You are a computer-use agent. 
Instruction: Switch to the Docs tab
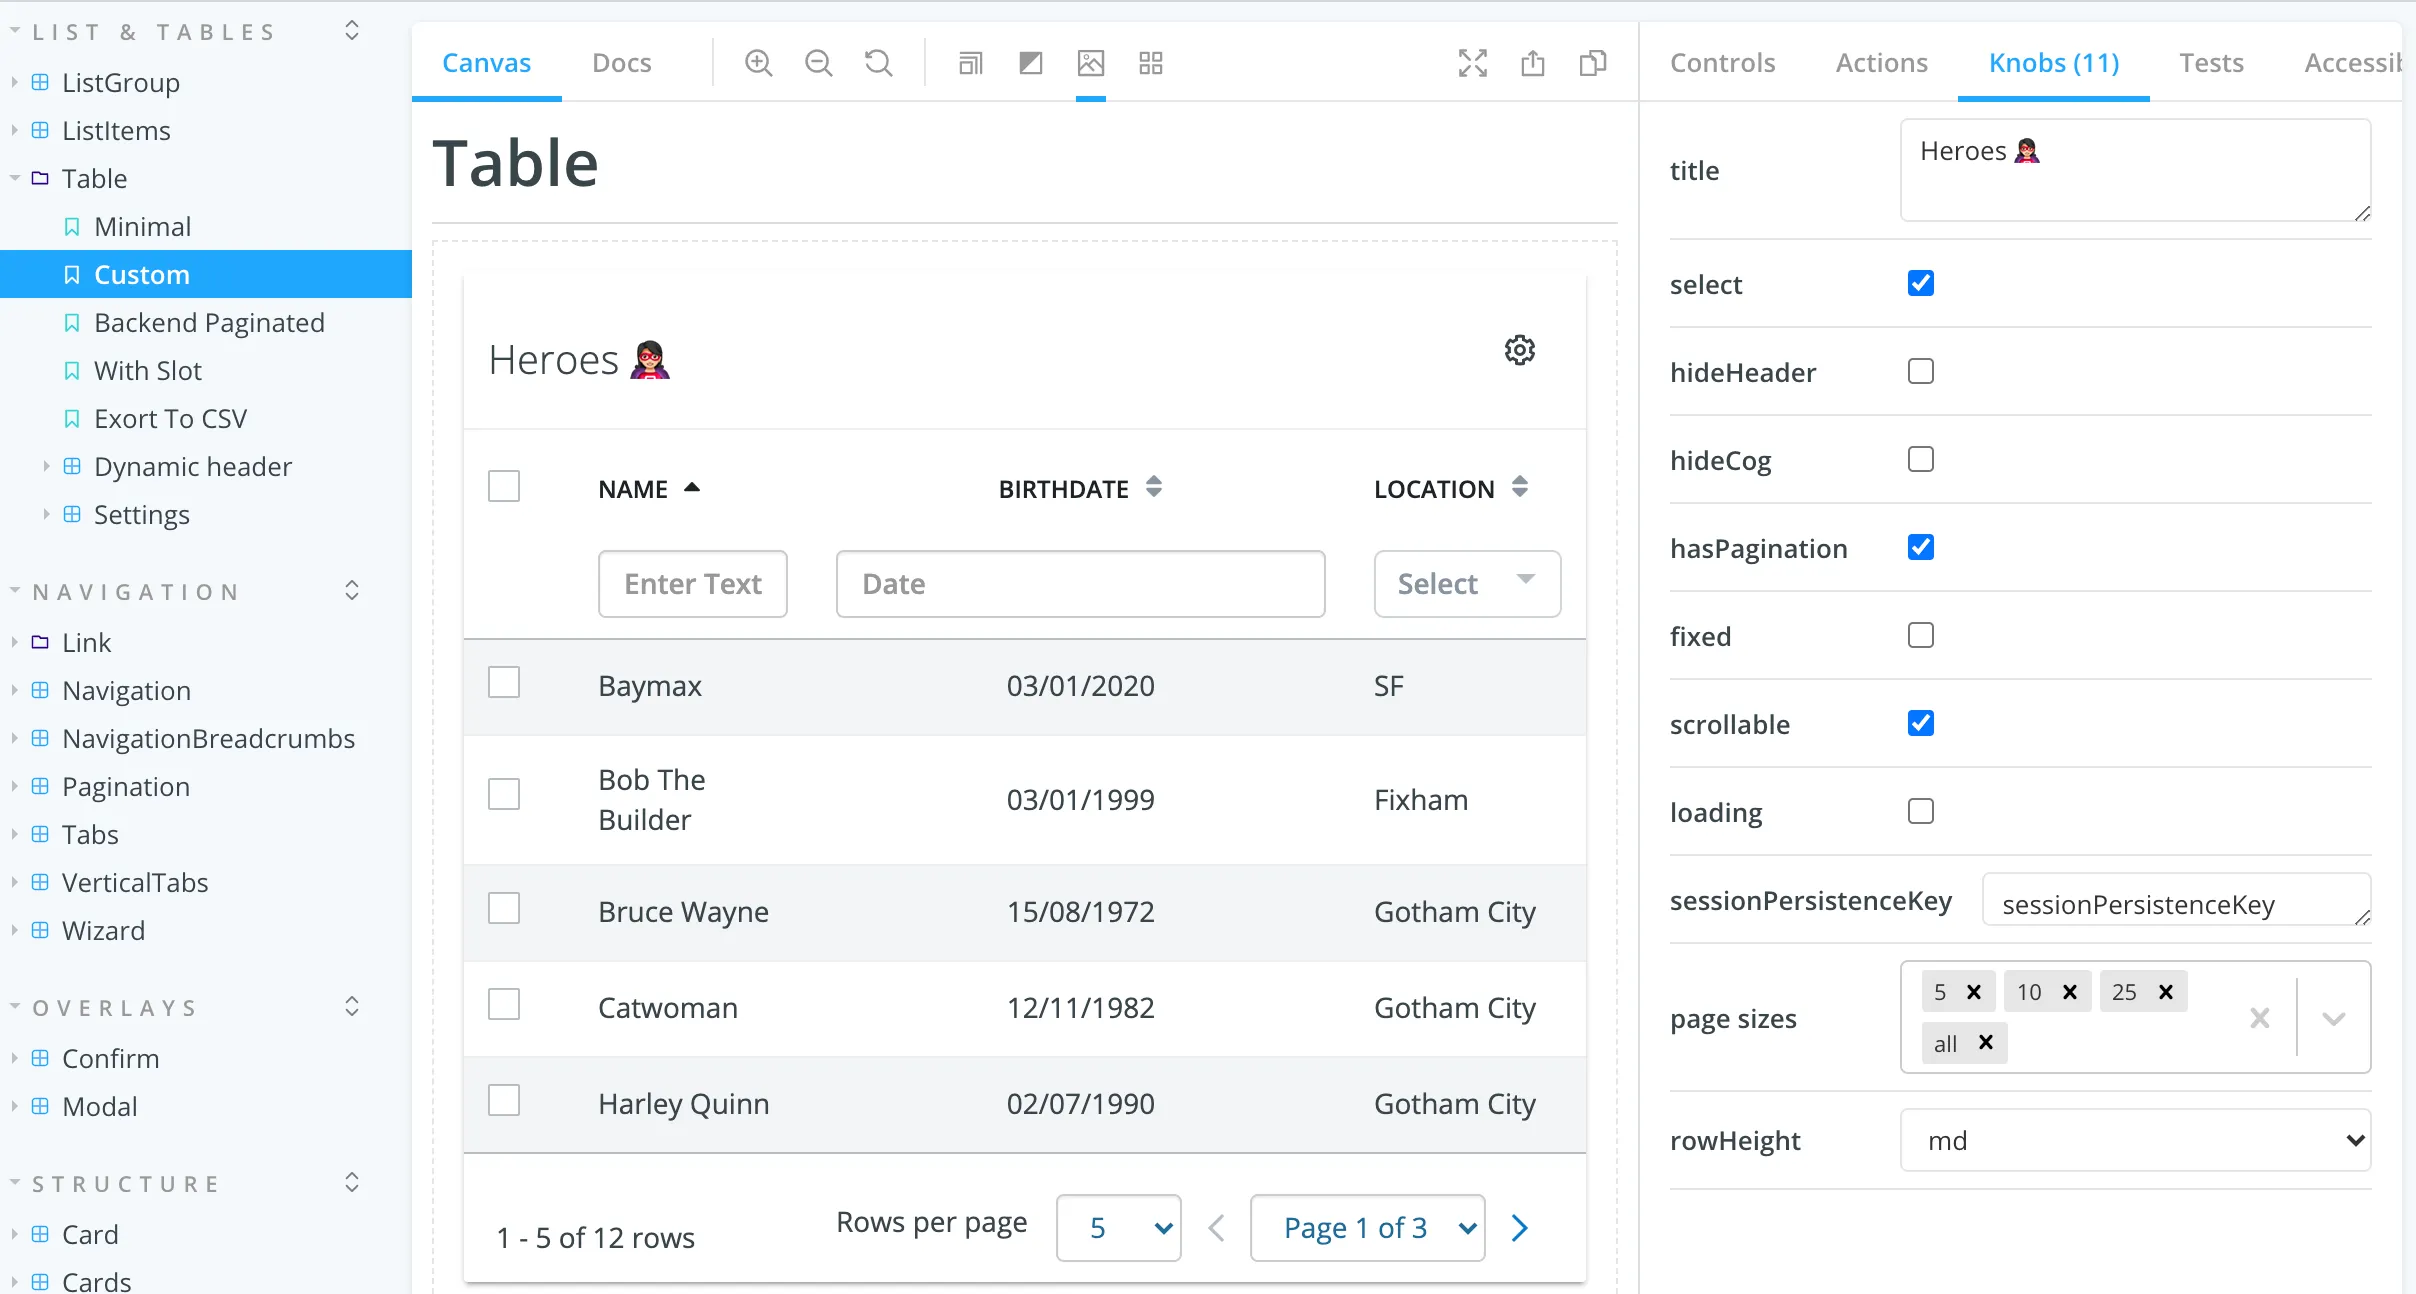tap(622, 63)
